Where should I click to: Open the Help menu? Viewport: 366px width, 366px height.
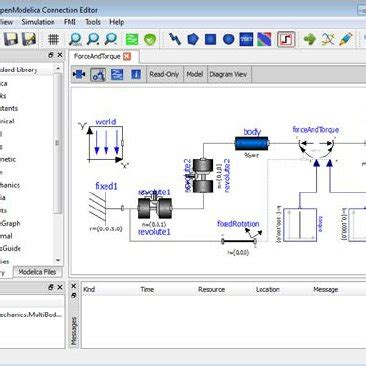117,22
